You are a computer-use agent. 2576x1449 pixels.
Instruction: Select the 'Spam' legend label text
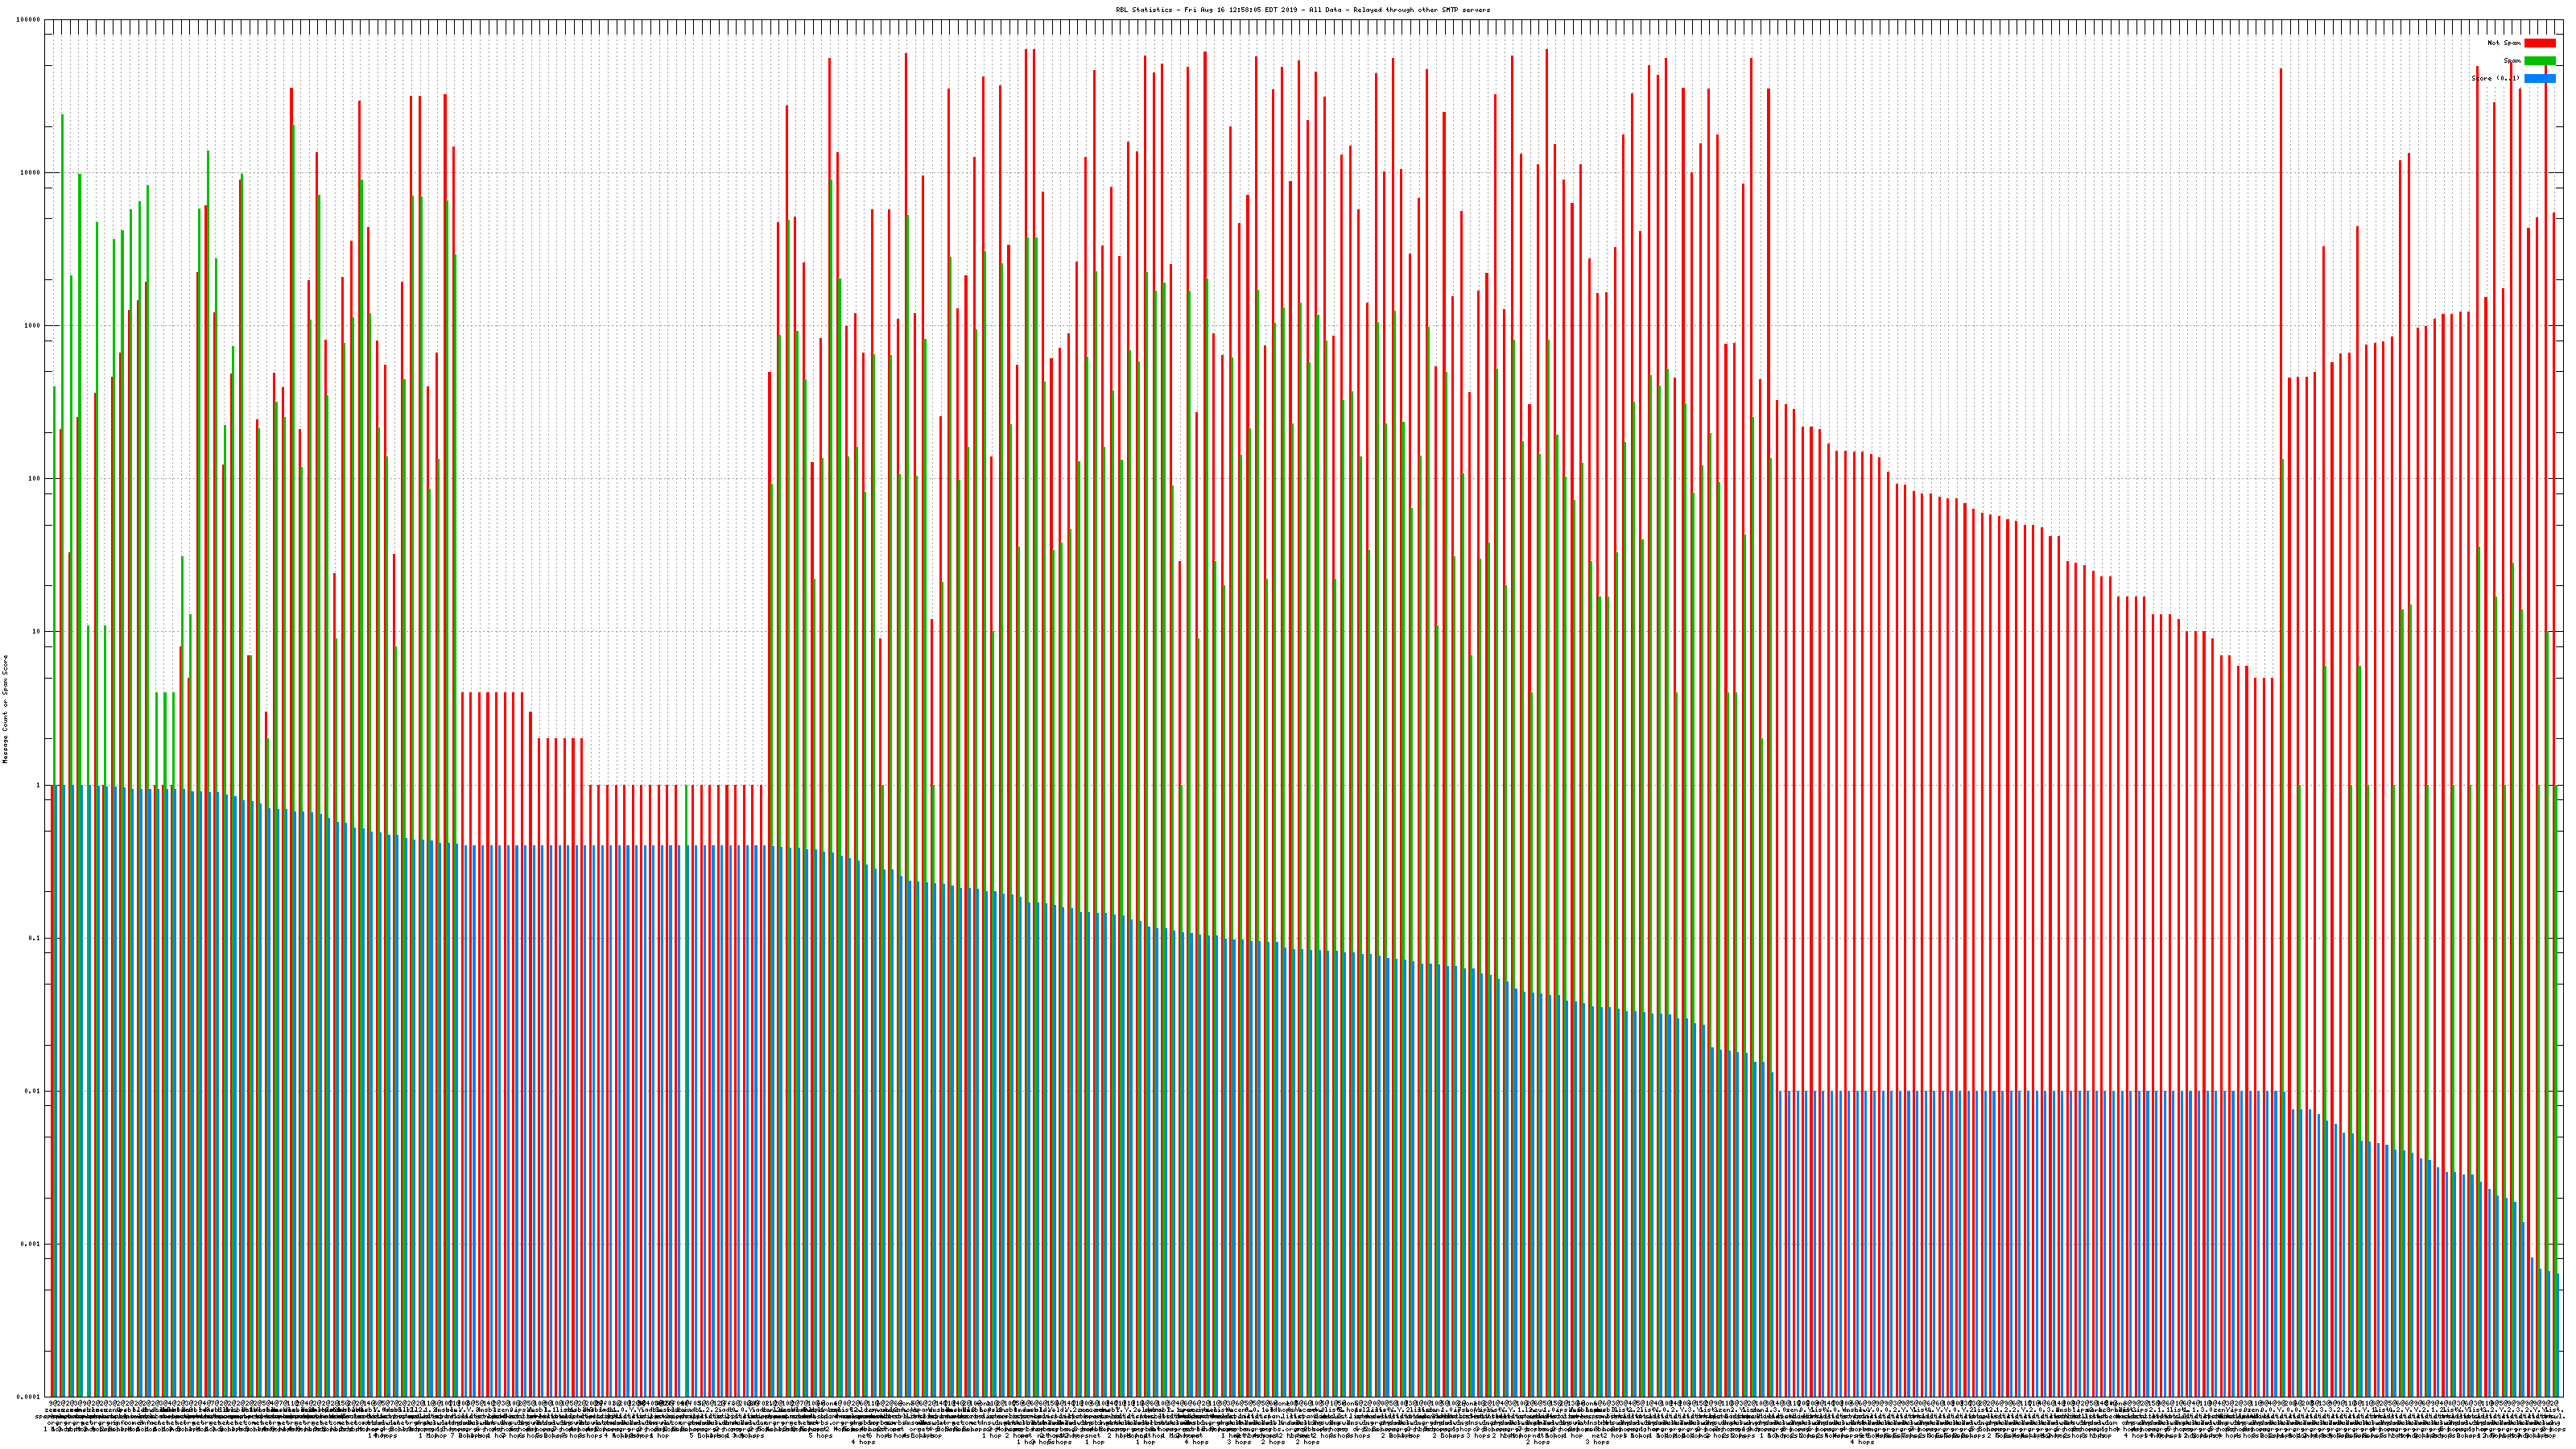[2512, 61]
